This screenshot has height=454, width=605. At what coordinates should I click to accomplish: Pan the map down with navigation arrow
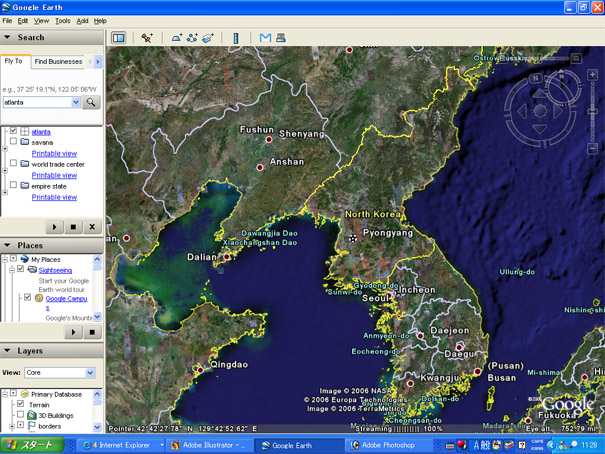pyautogui.click(x=540, y=129)
